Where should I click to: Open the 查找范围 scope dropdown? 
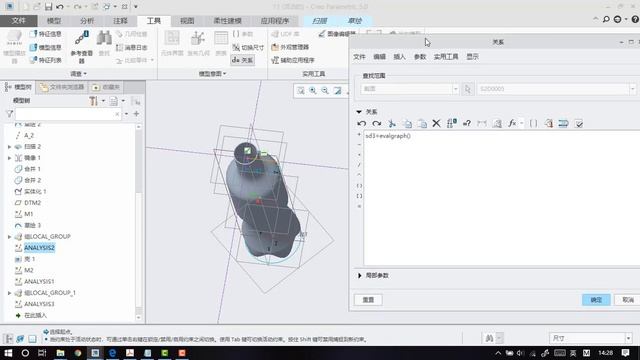pos(410,89)
